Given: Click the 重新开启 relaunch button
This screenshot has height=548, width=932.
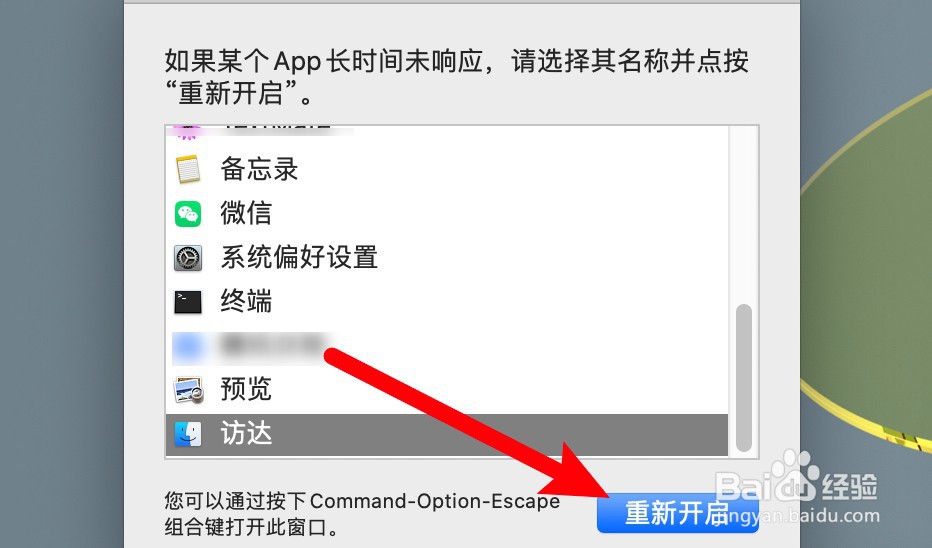Looking at the screenshot, I should pyautogui.click(x=678, y=514).
